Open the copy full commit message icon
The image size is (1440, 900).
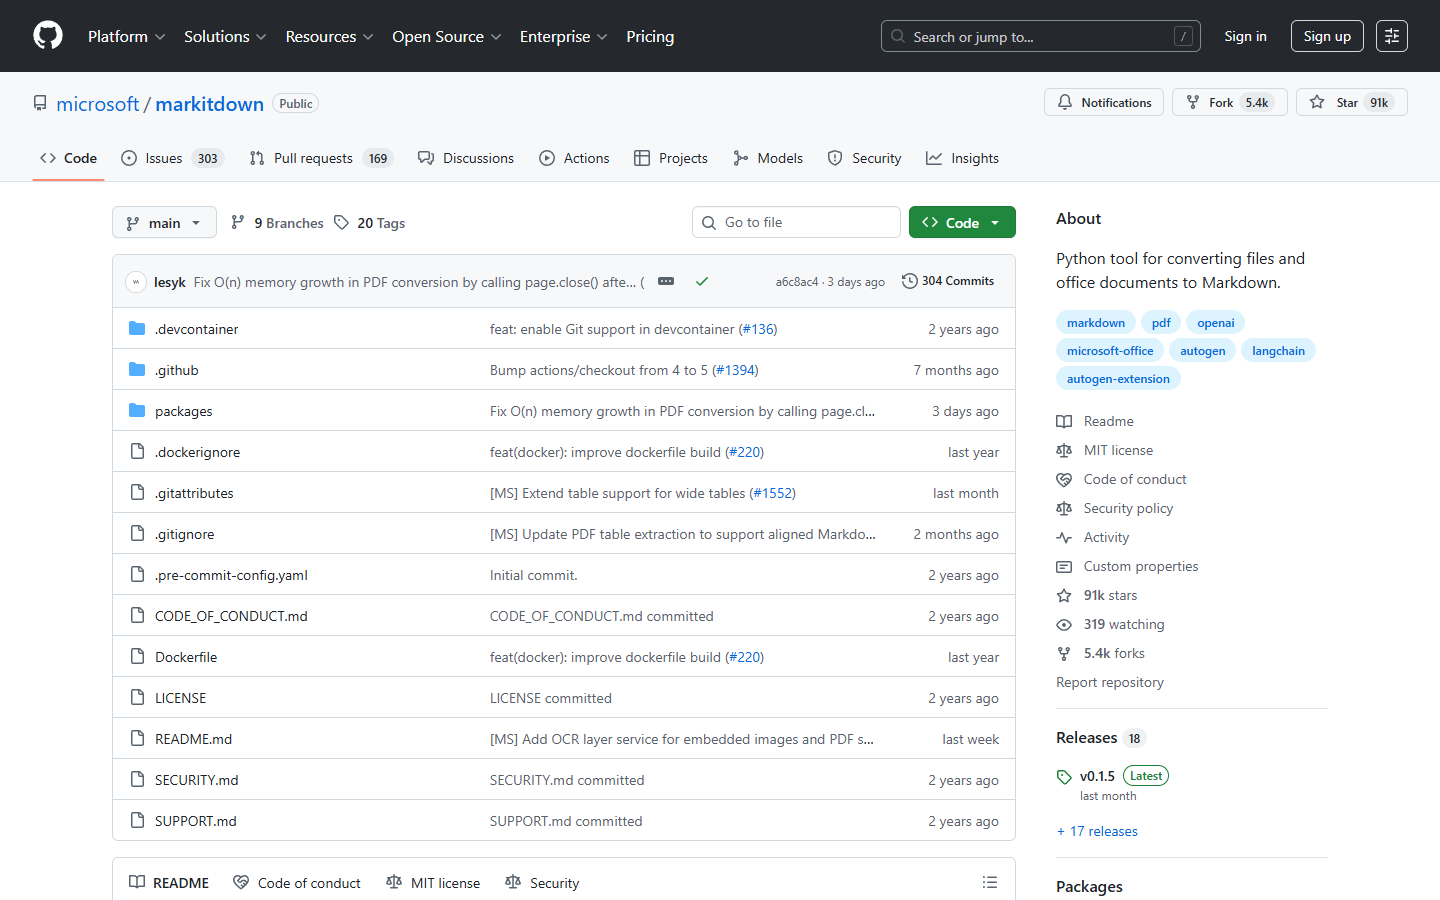[666, 282]
